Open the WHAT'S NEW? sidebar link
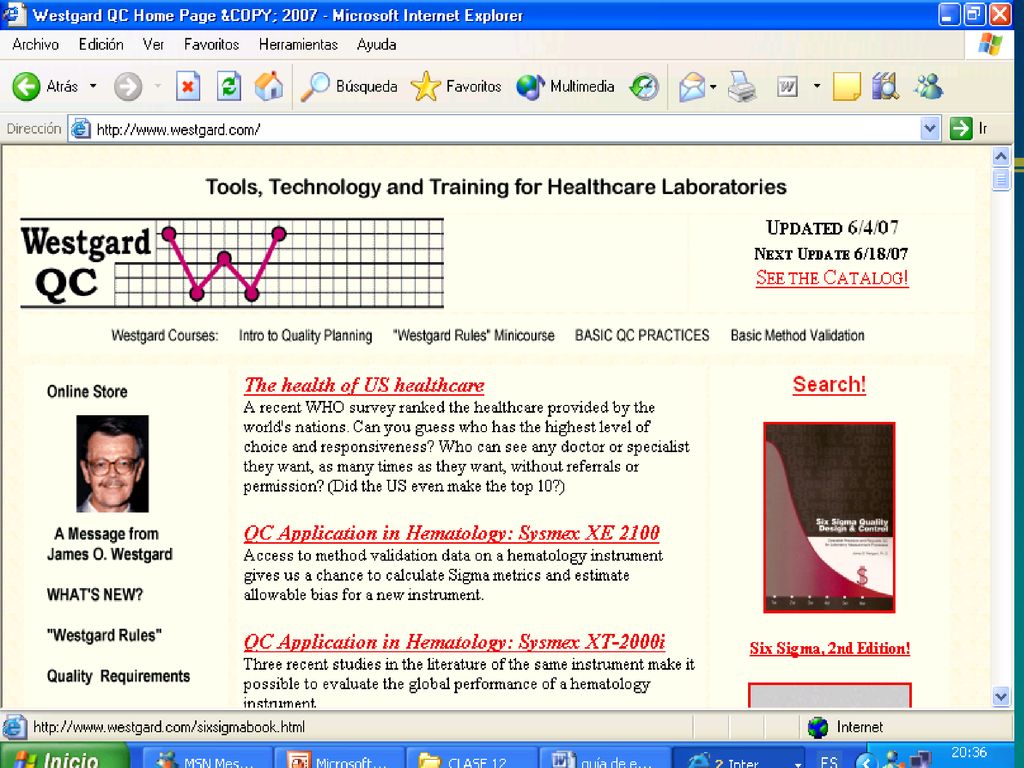The image size is (1024, 768). [95, 595]
